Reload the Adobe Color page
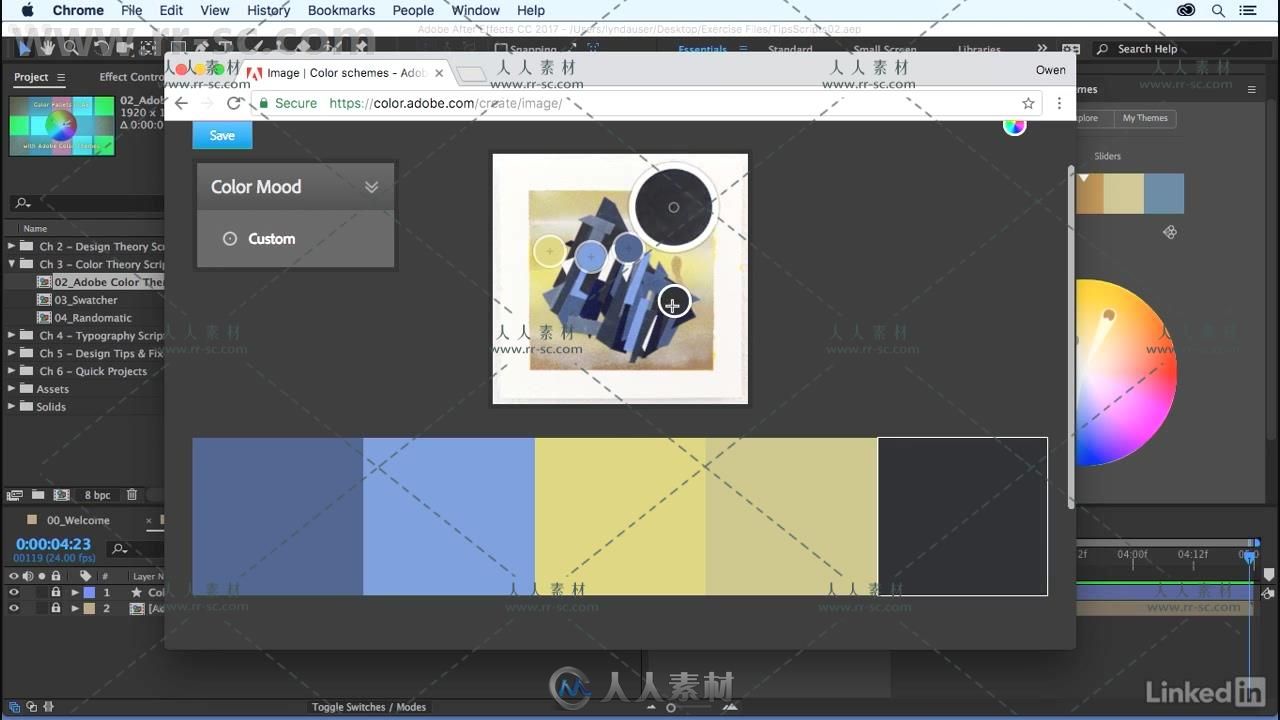This screenshot has height=720, width=1280. click(x=234, y=103)
